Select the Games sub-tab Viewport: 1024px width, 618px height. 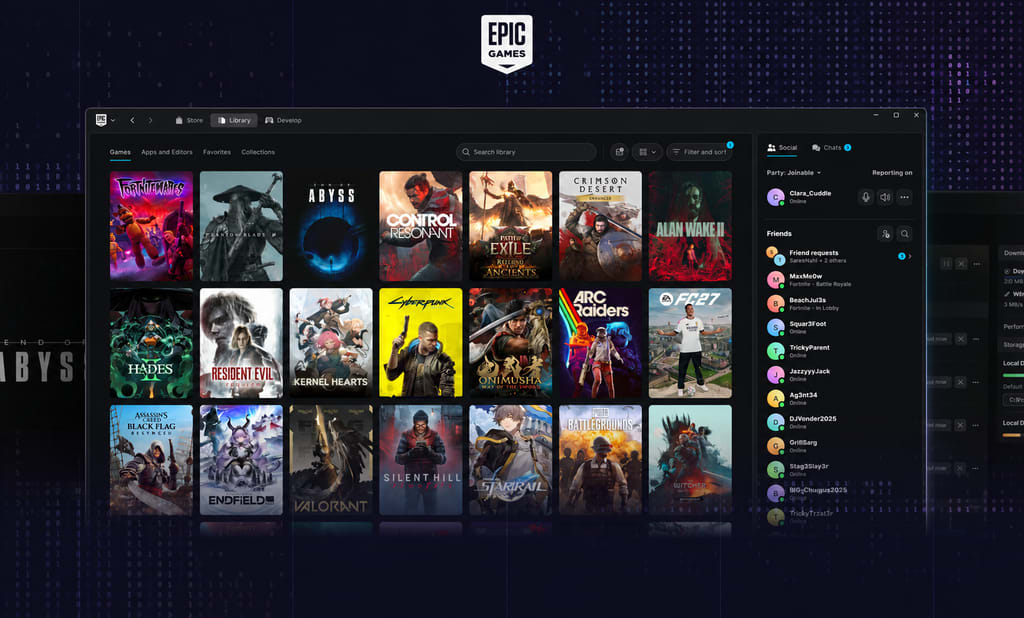tap(120, 152)
